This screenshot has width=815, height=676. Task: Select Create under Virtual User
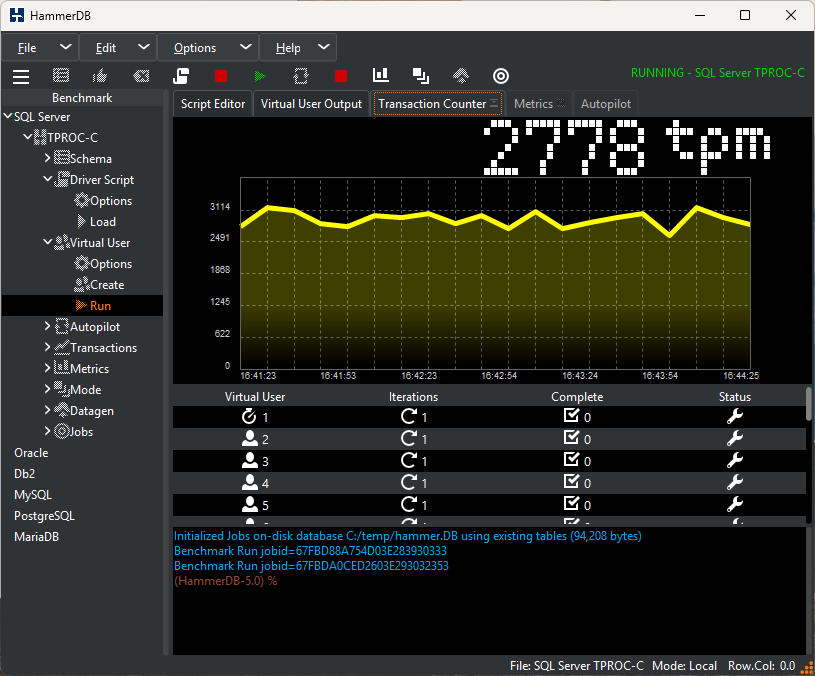point(99,285)
